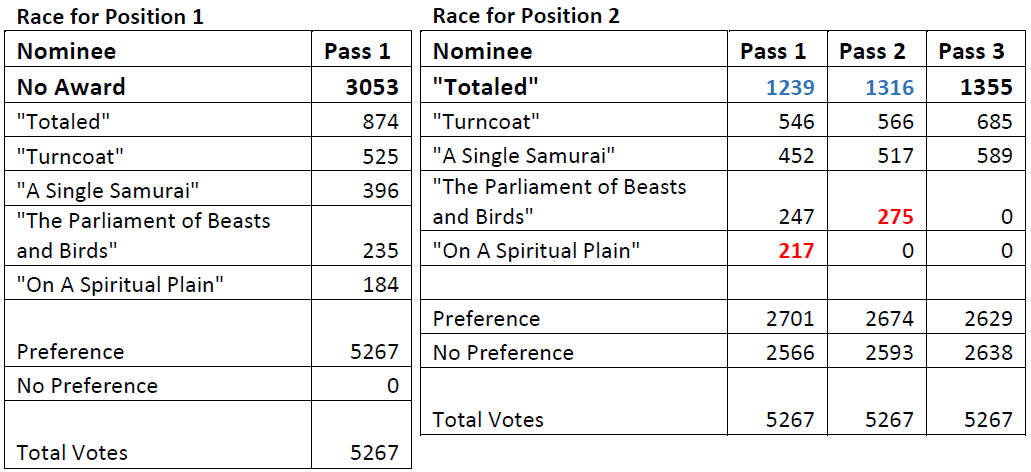Select the red 275 cell

click(x=894, y=217)
